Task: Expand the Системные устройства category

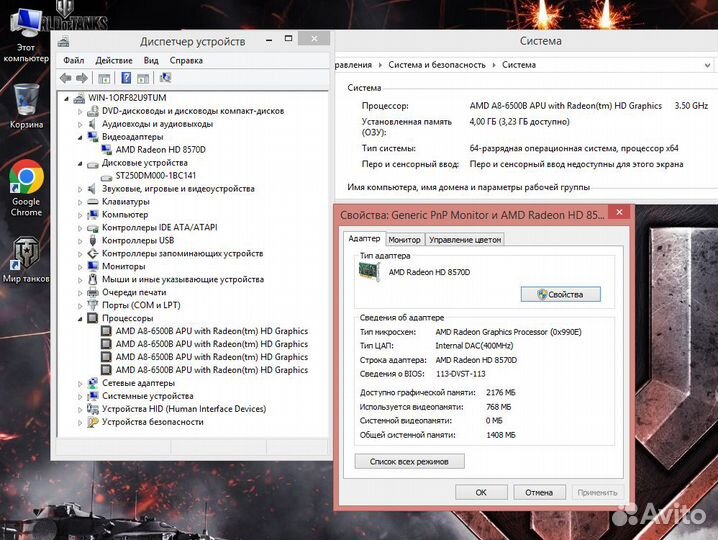Action: pos(80,396)
